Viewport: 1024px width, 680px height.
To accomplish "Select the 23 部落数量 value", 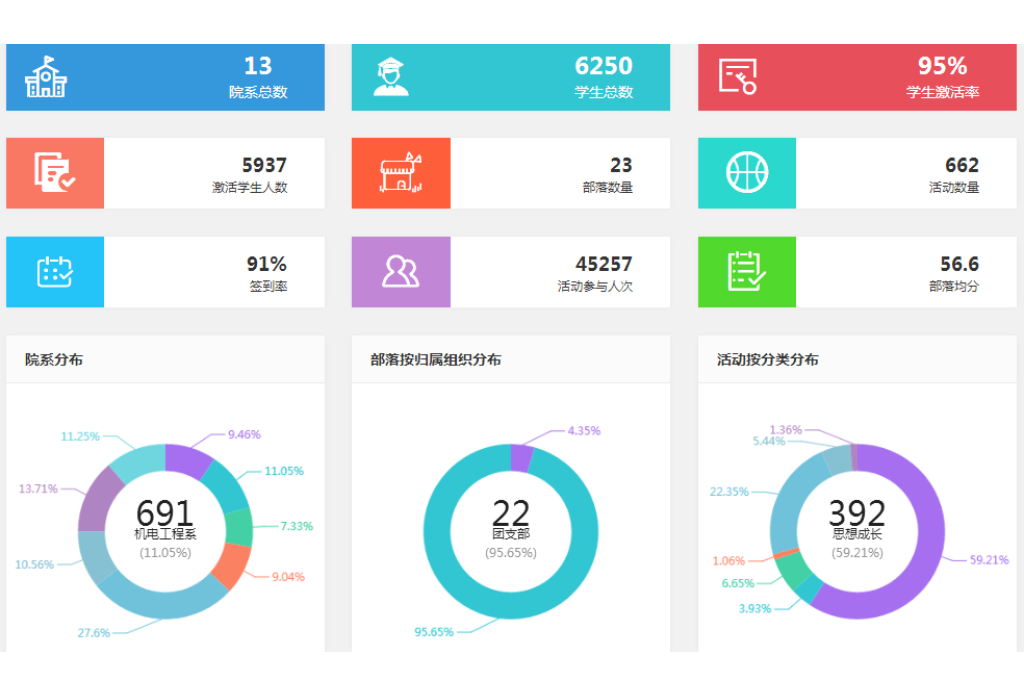I will (621, 165).
